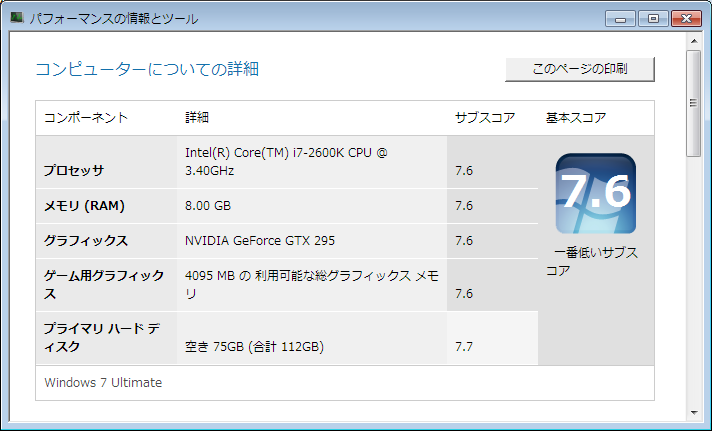Click the scrollbar up arrow

pyautogui.click(x=694, y=41)
